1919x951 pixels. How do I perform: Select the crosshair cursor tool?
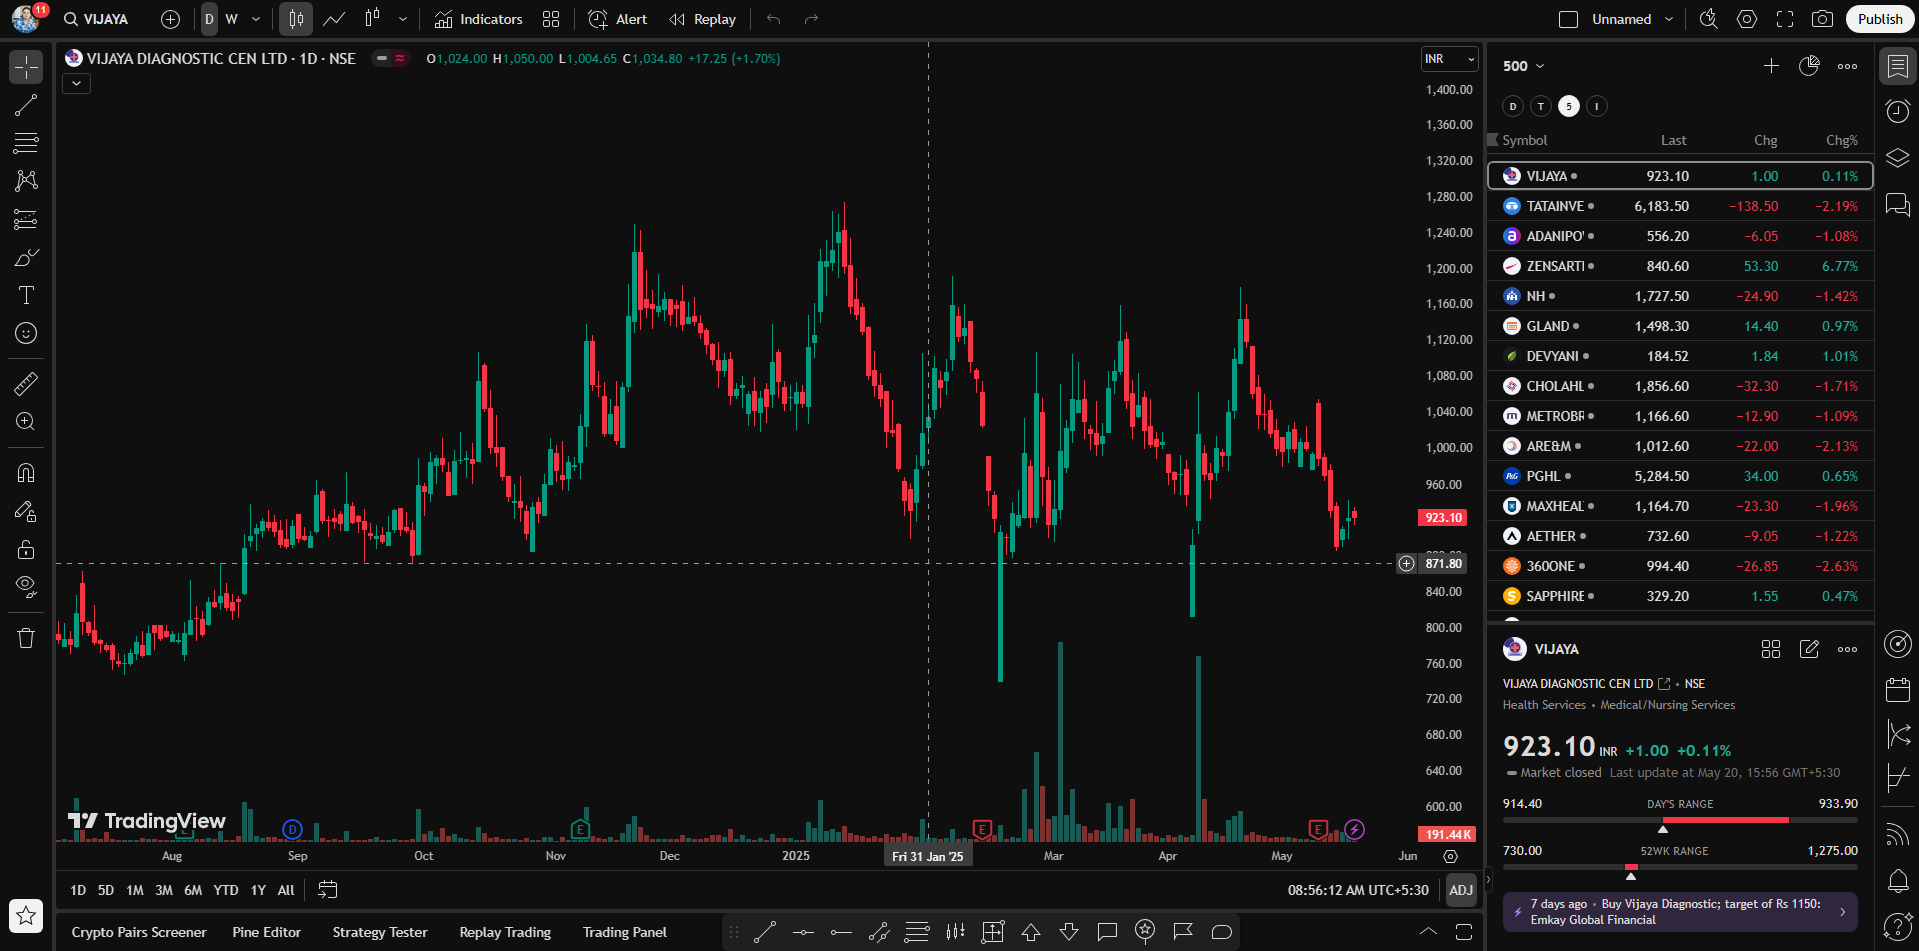click(x=26, y=67)
